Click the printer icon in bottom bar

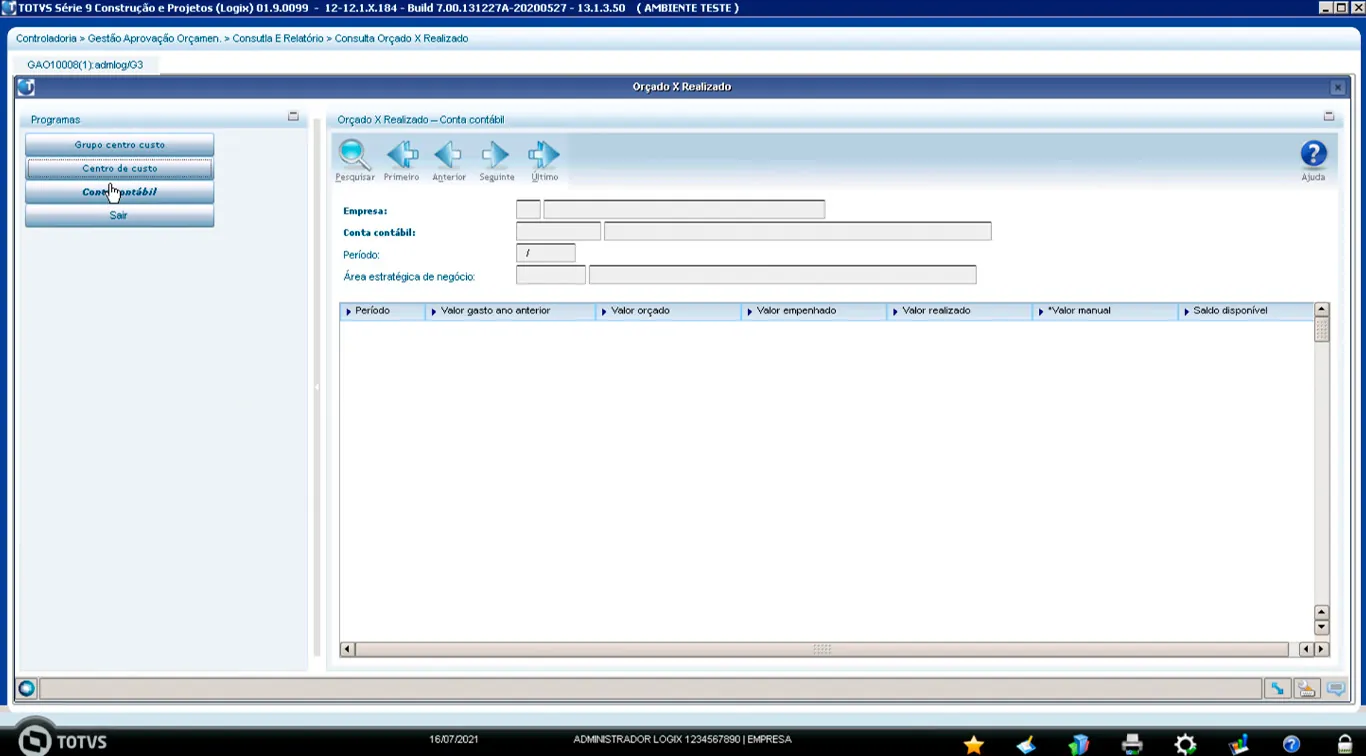[x=1132, y=744]
